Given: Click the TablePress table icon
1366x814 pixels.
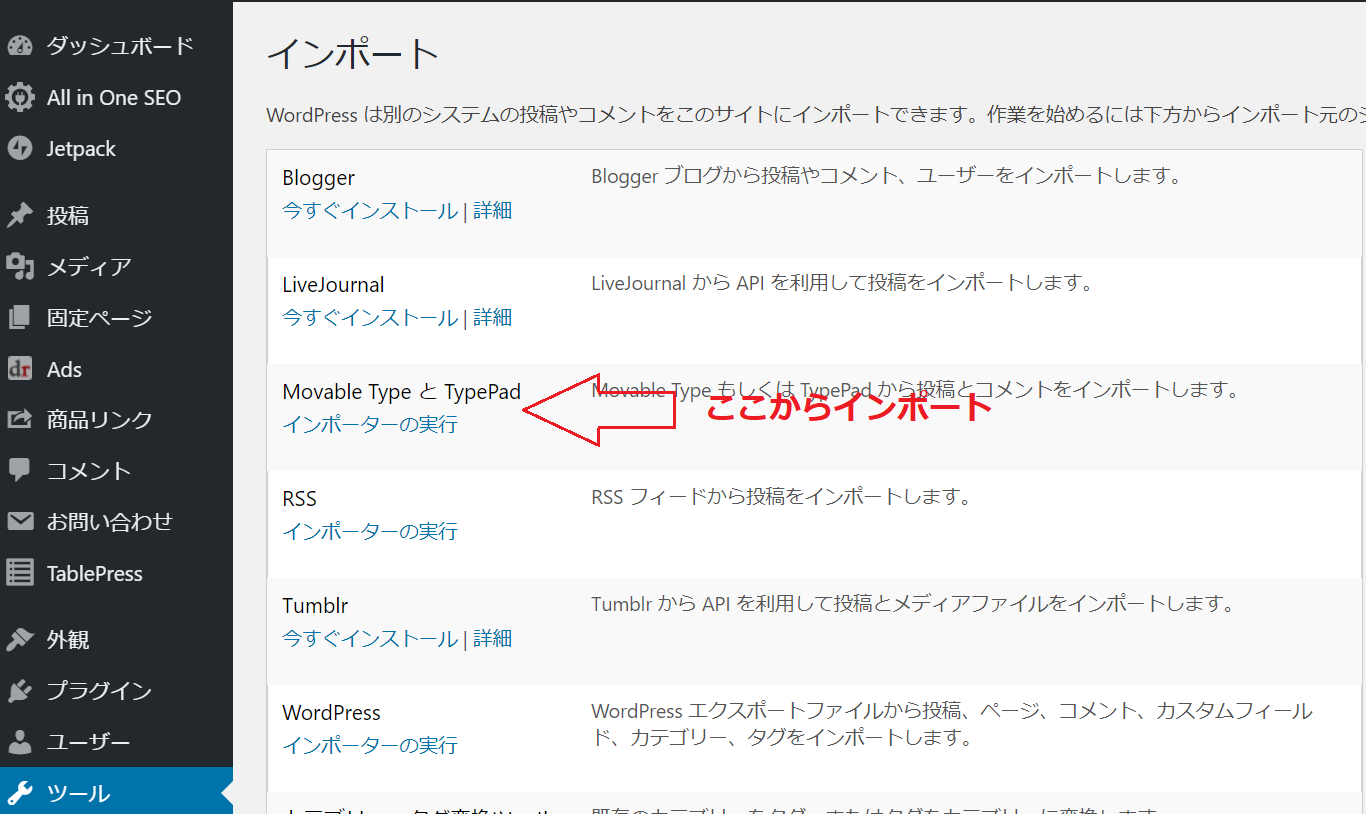Looking at the screenshot, I should (x=20, y=573).
